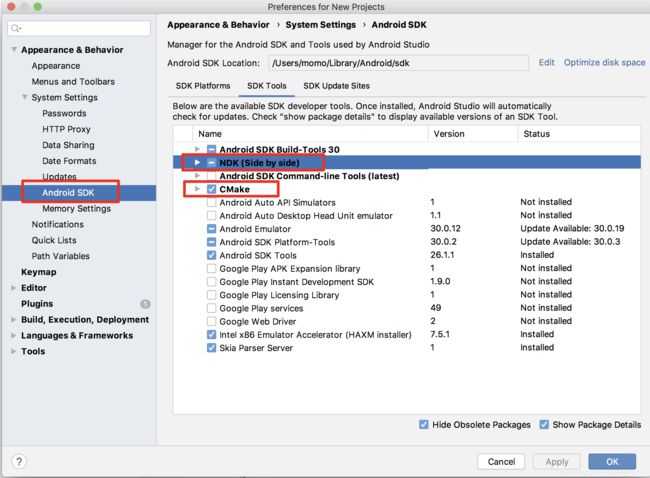The width and height of the screenshot is (650, 478).
Task: Switch to SDK Platforms tab
Action: pos(203,86)
